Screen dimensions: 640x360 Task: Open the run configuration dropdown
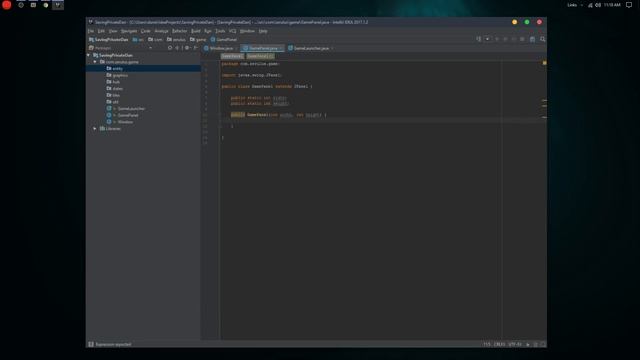pyautogui.click(x=487, y=39)
